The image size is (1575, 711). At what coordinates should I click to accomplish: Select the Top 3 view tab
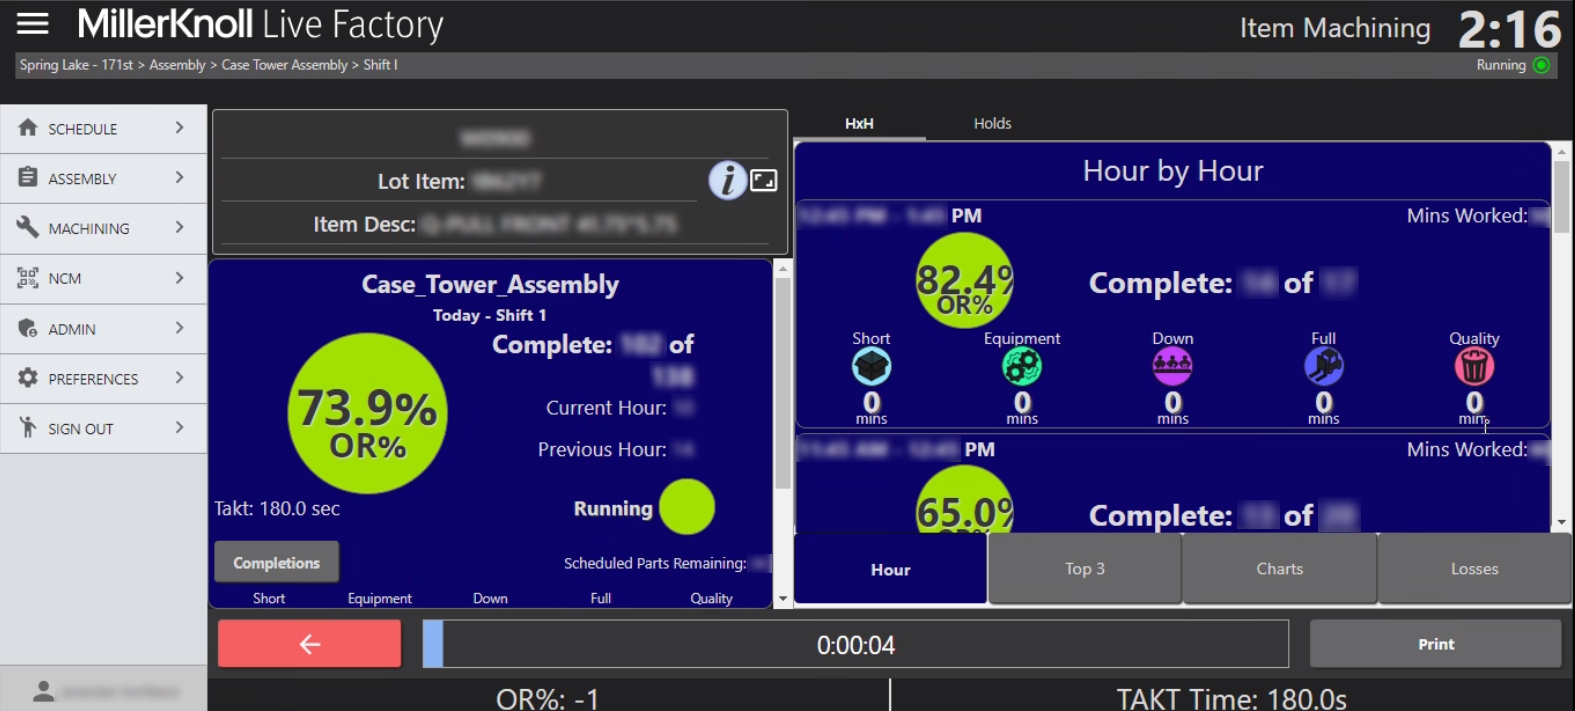[x=1085, y=569]
